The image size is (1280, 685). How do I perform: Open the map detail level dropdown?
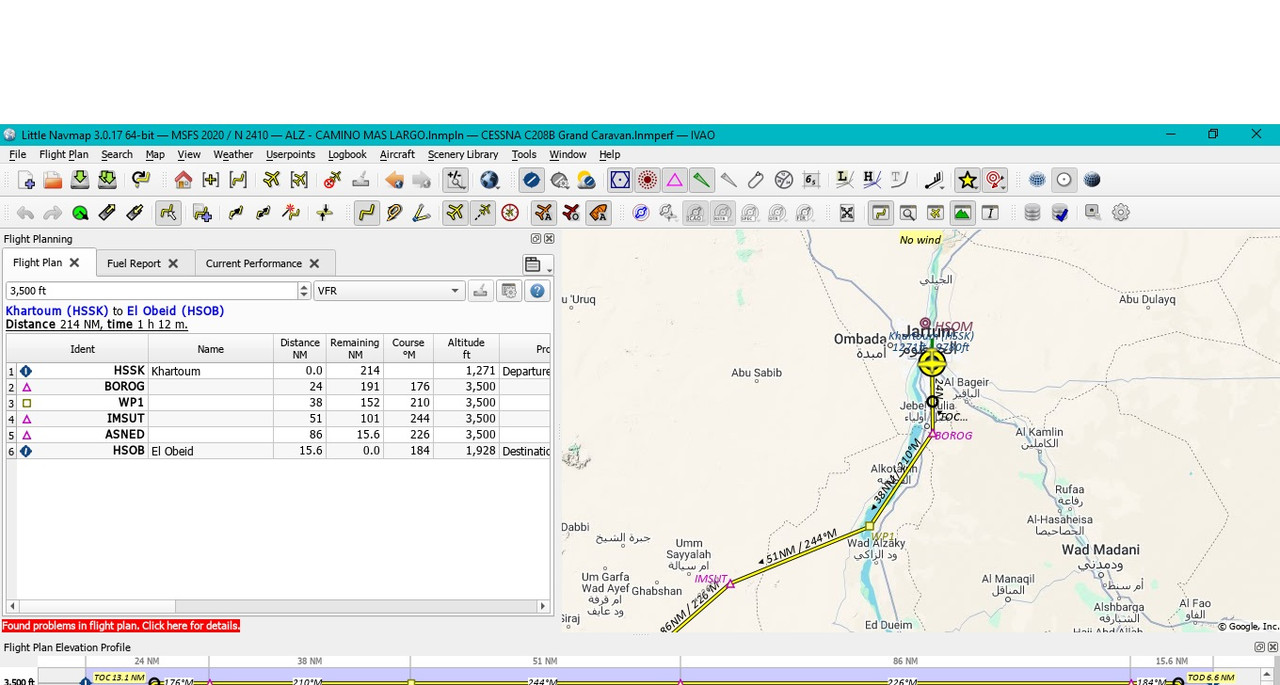(x=456, y=180)
